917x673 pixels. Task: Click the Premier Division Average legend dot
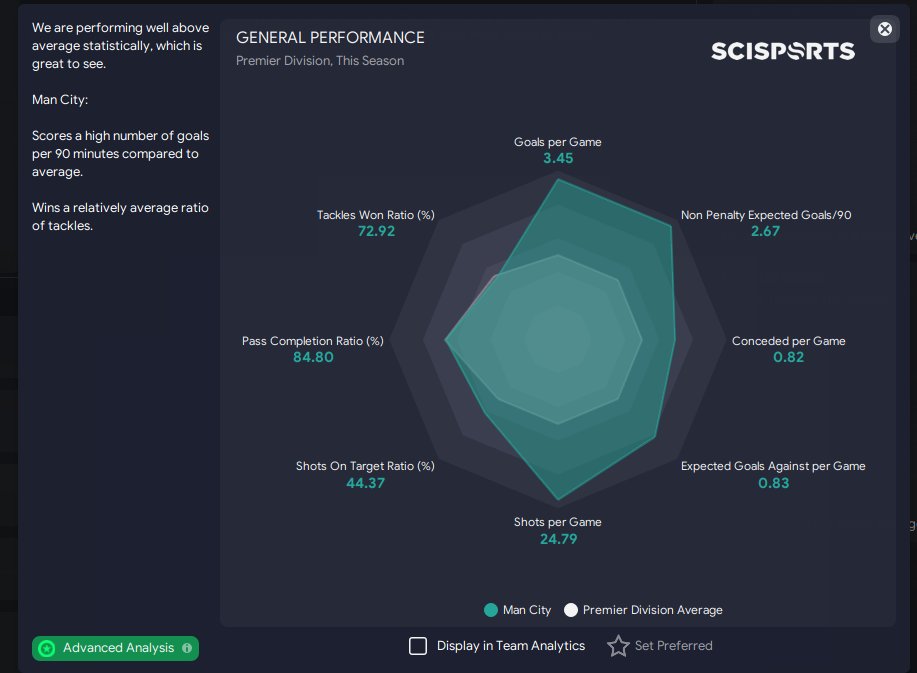point(571,610)
